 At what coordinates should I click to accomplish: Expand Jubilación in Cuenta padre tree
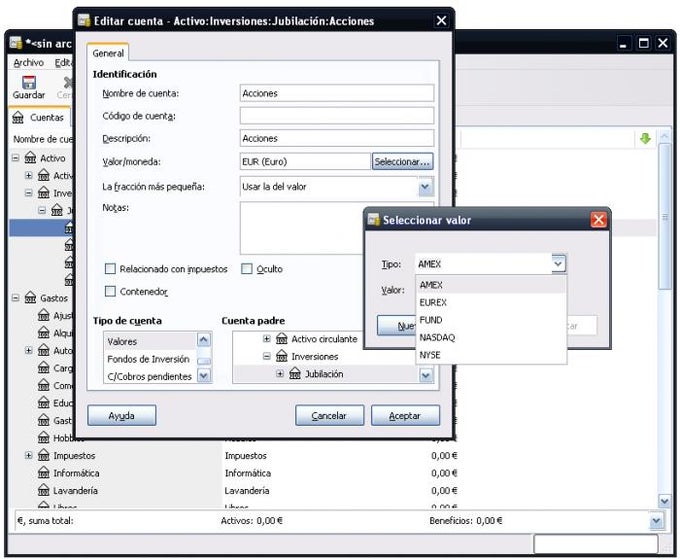(x=280, y=374)
